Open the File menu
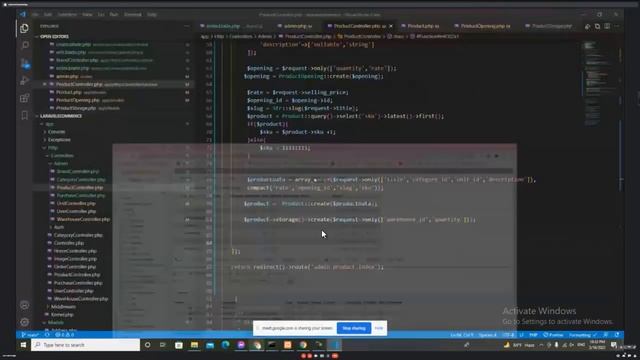This screenshot has height=360, width=640. click(x=35, y=14)
